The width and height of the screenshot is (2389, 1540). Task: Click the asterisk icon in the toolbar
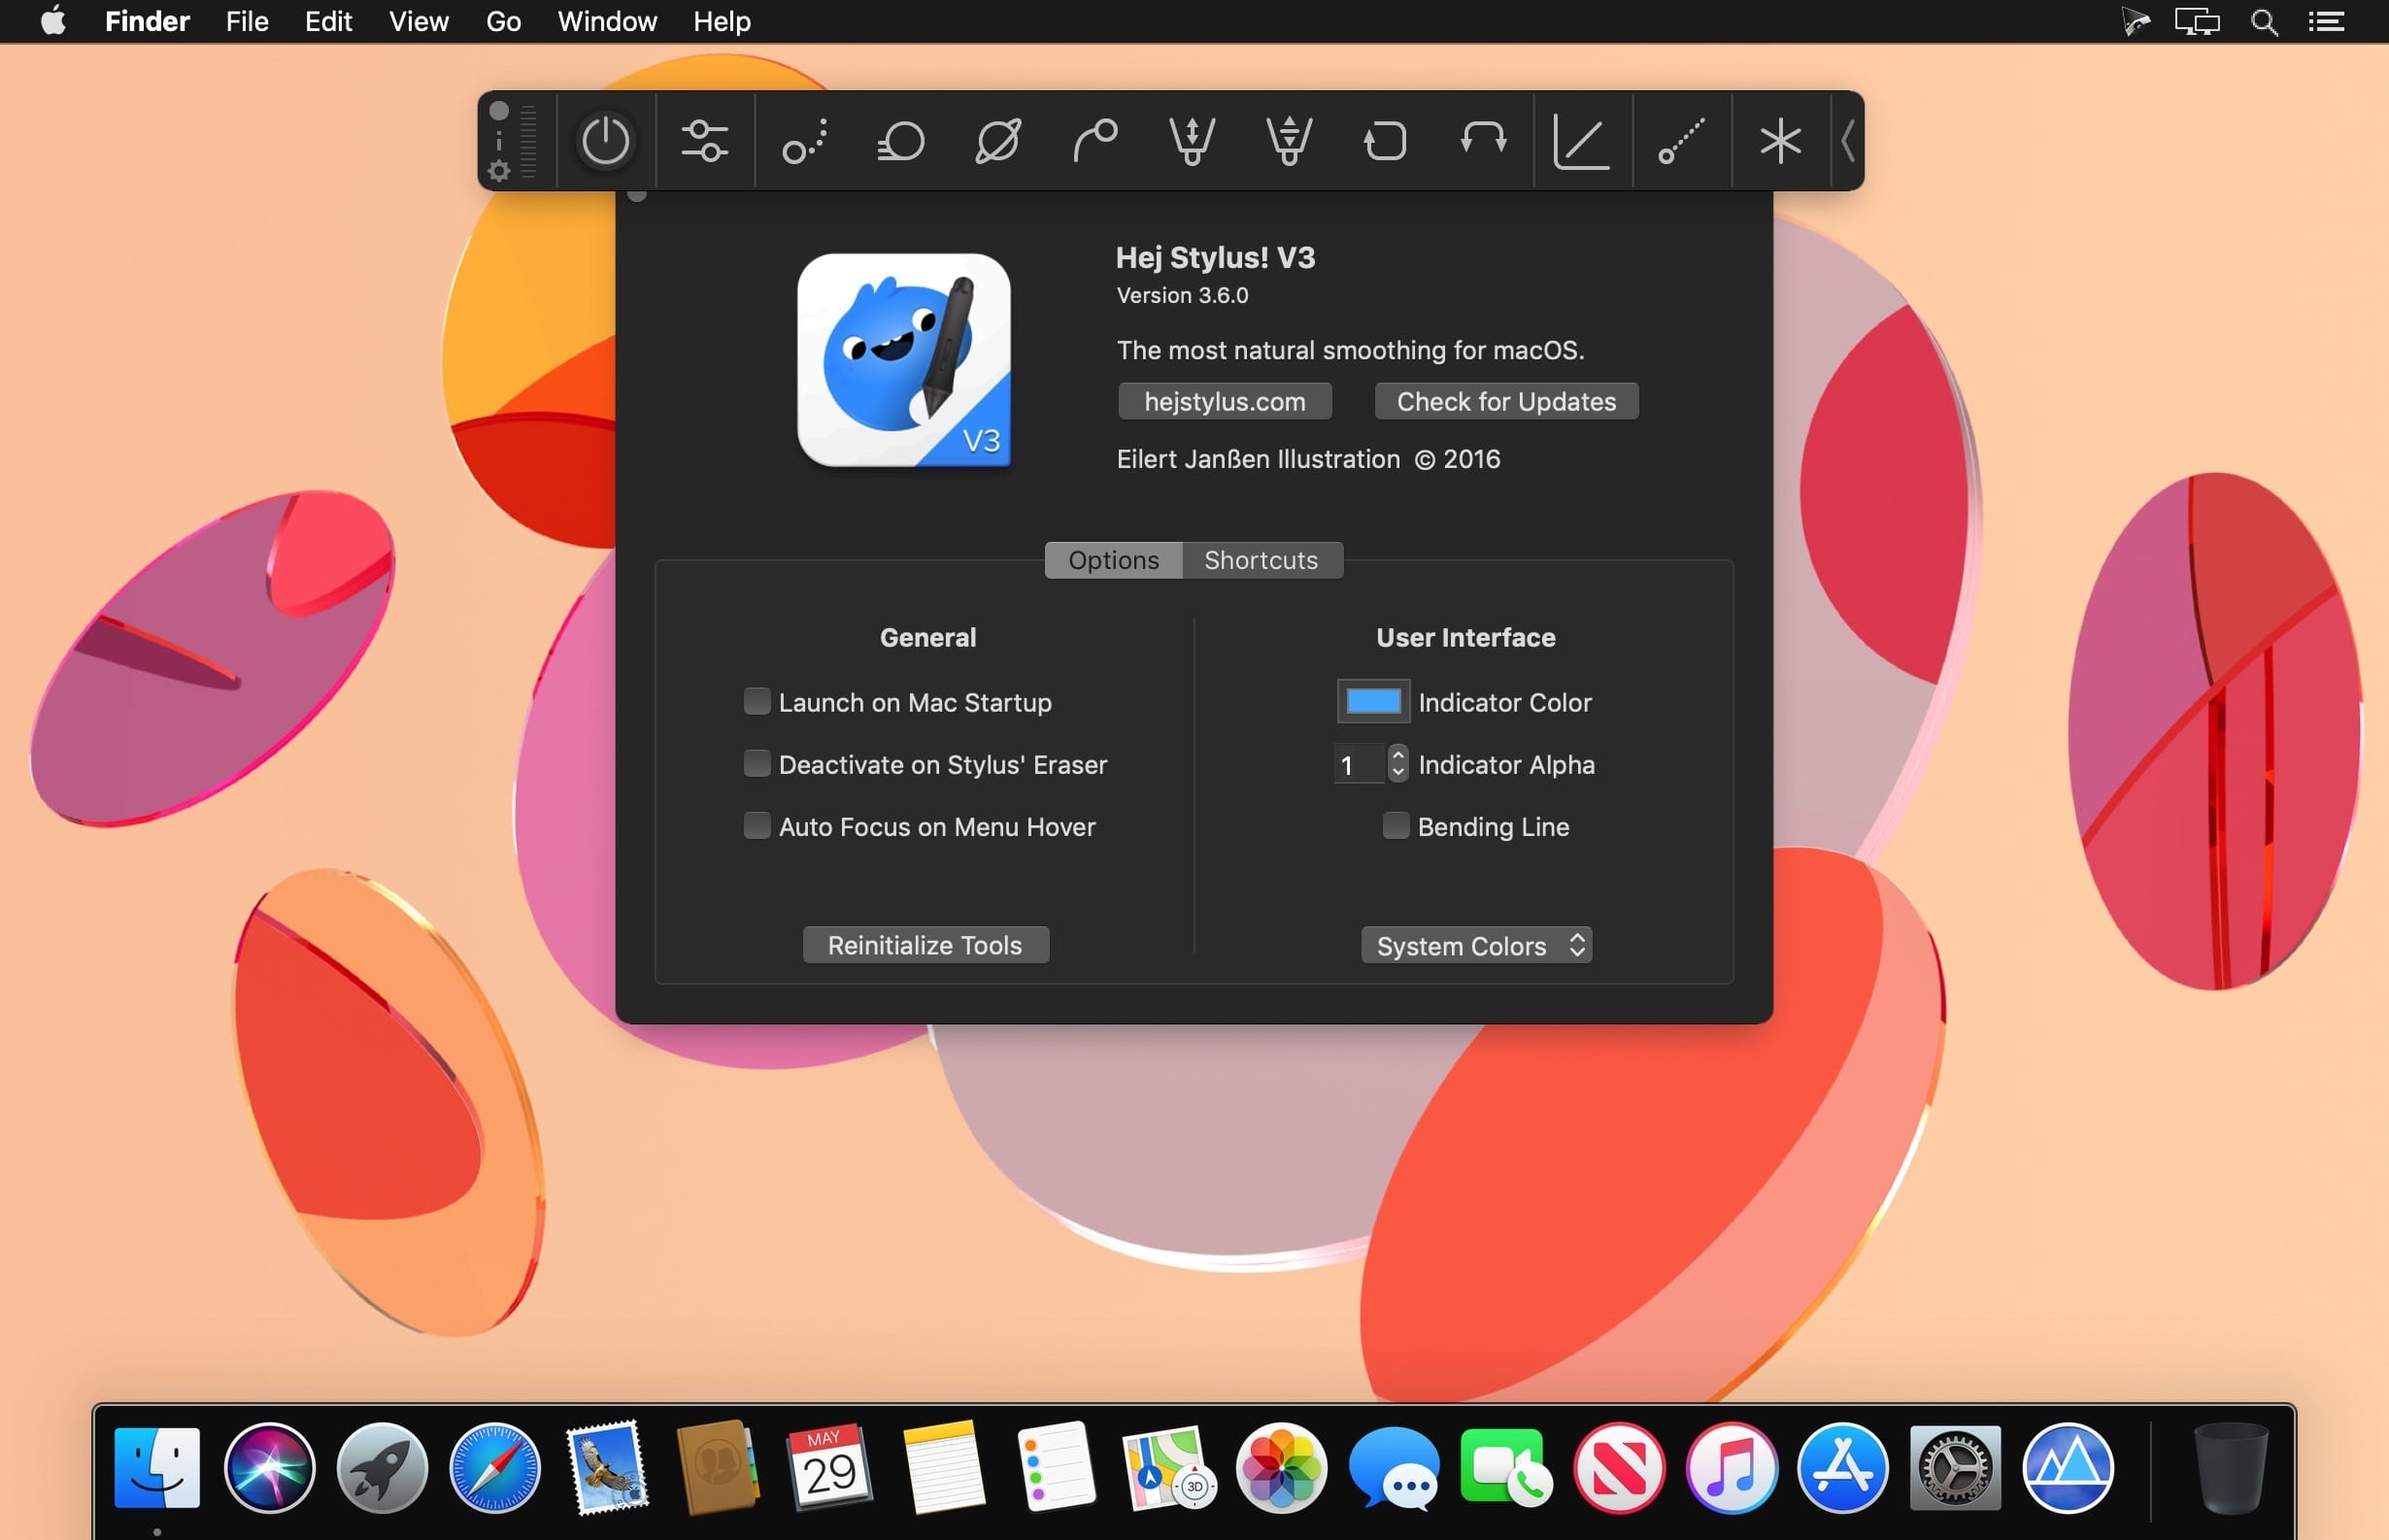(x=1779, y=140)
